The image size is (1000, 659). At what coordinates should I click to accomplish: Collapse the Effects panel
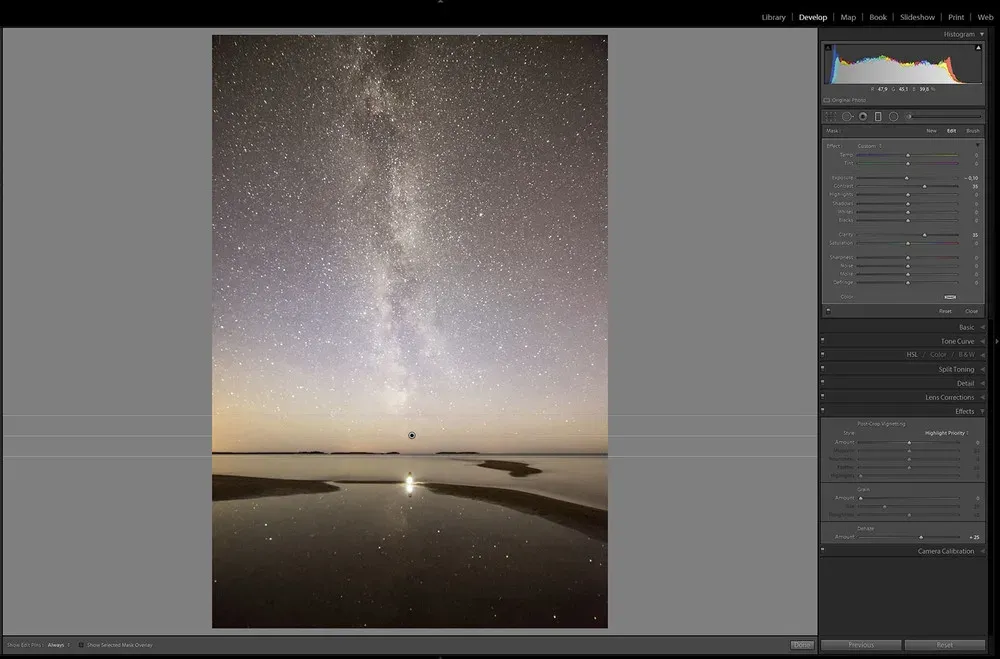click(x=982, y=411)
